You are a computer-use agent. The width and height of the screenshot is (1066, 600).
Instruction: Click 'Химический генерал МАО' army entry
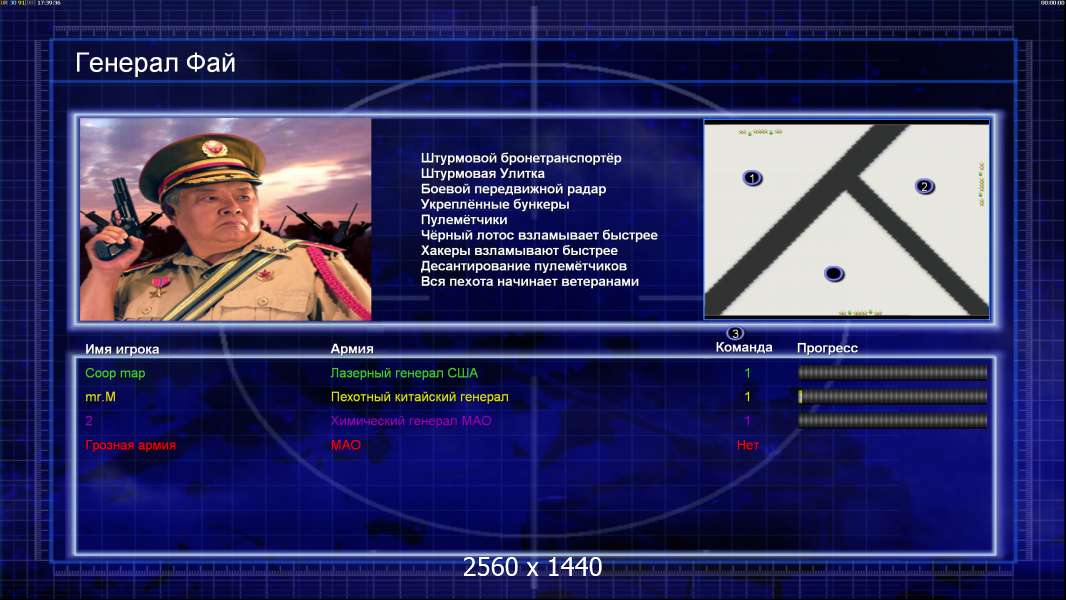[x=411, y=421]
